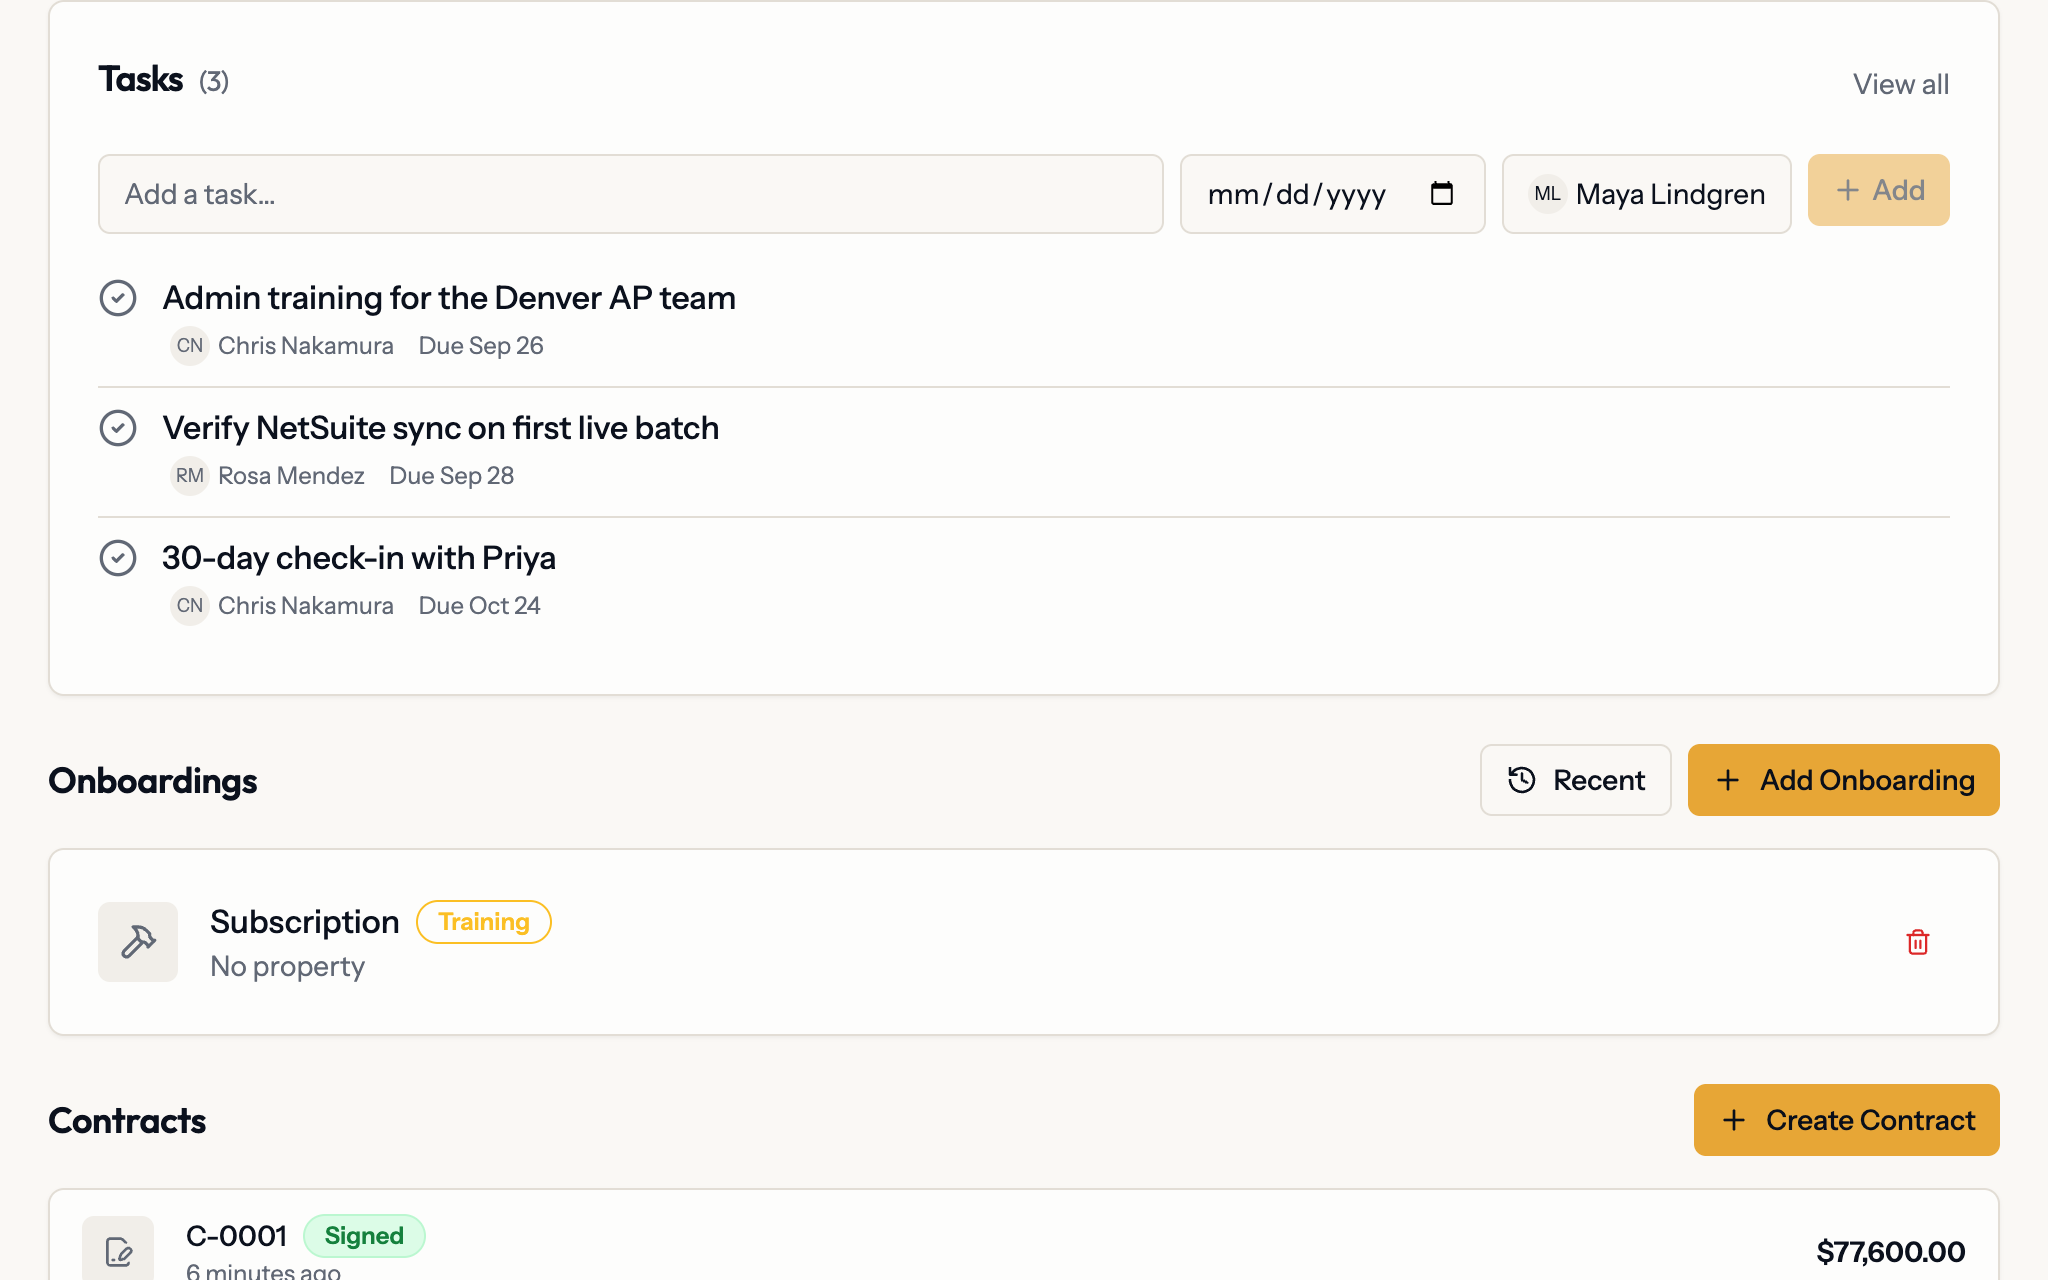The width and height of the screenshot is (2048, 1280).
Task: Click the Add task button
Action: point(1878,190)
